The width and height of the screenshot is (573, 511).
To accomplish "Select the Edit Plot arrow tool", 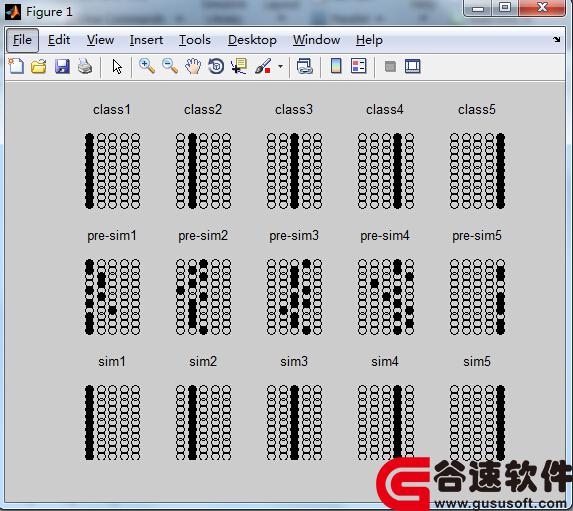I will coord(117,67).
